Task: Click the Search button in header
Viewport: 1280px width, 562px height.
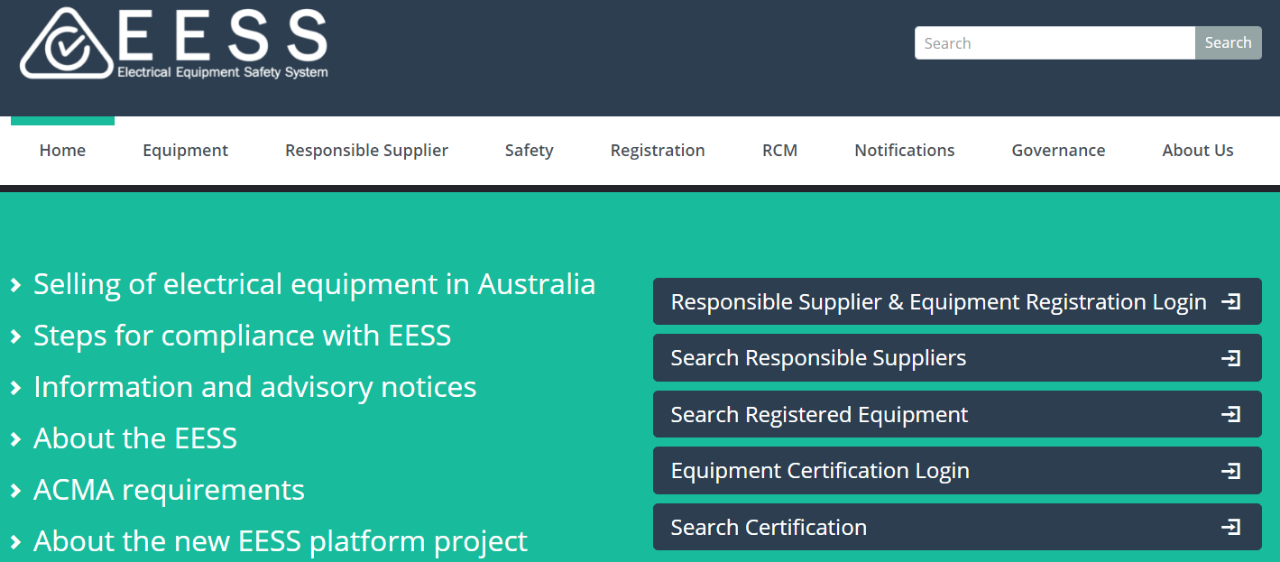Action: 1228,43
